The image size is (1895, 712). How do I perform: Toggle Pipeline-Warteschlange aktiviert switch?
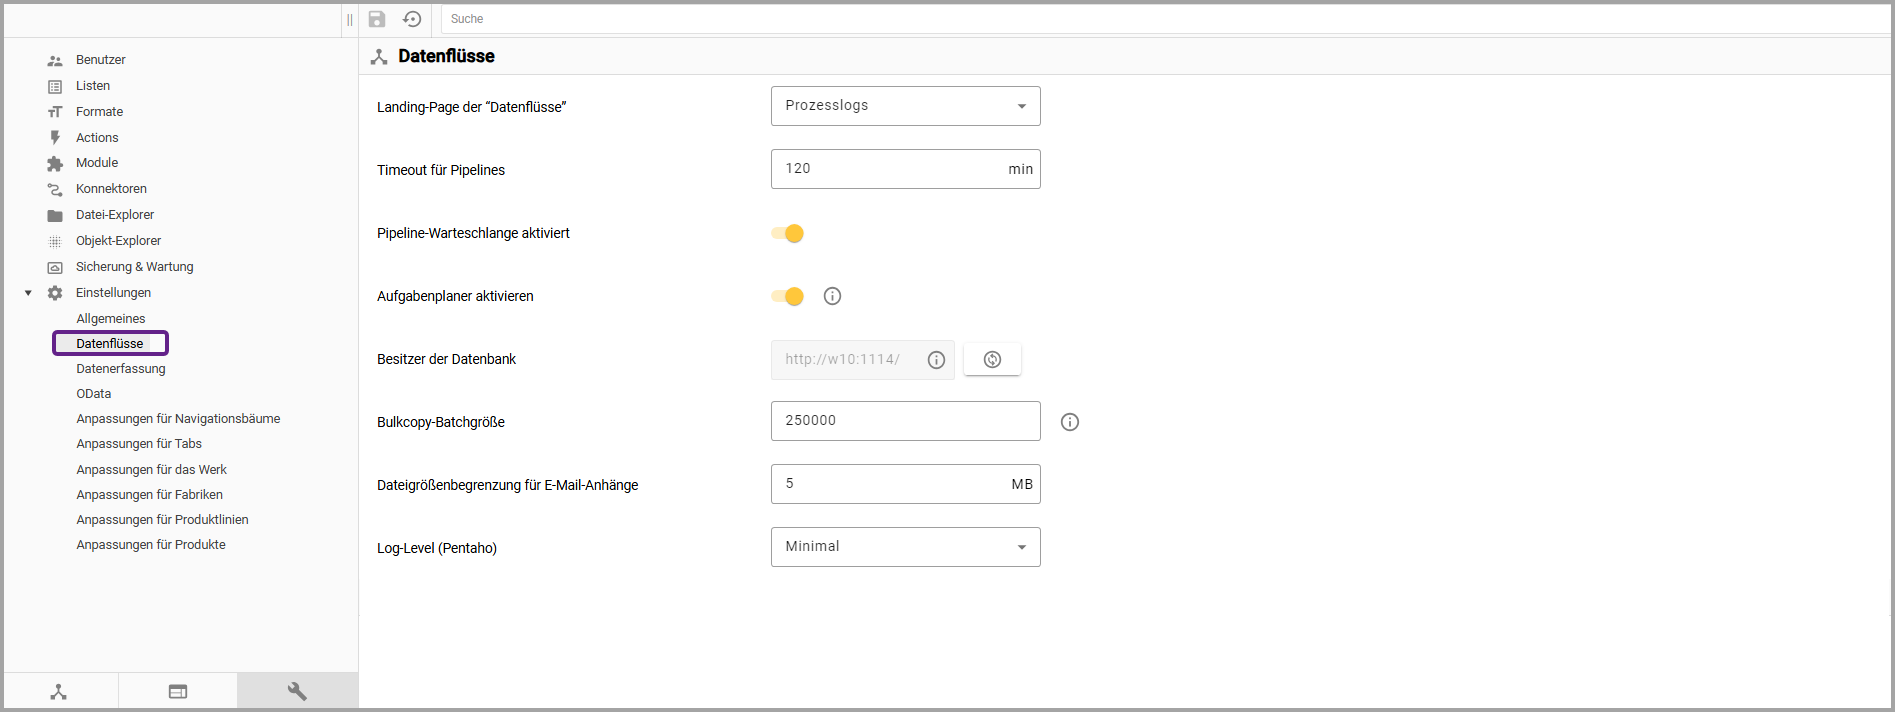(x=788, y=233)
